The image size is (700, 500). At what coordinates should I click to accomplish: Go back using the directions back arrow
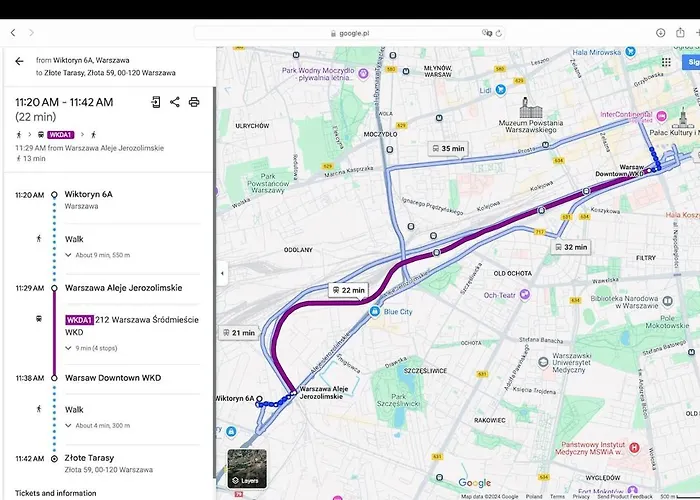19,61
